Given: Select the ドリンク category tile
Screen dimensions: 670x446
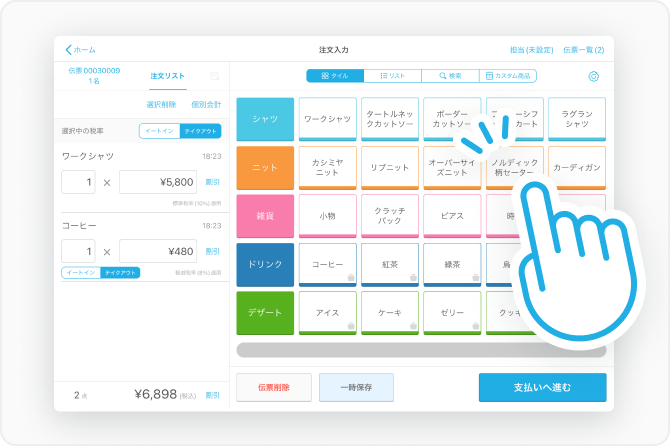Looking at the screenshot, I should [265, 264].
